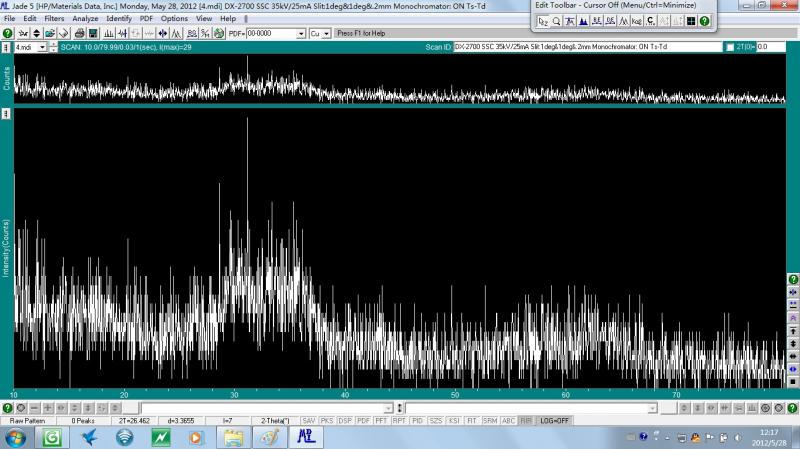Viewport: 800px width, 449px height.
Task: Click the 2-Theta(°) status bar button
Action: click(275, 421)
